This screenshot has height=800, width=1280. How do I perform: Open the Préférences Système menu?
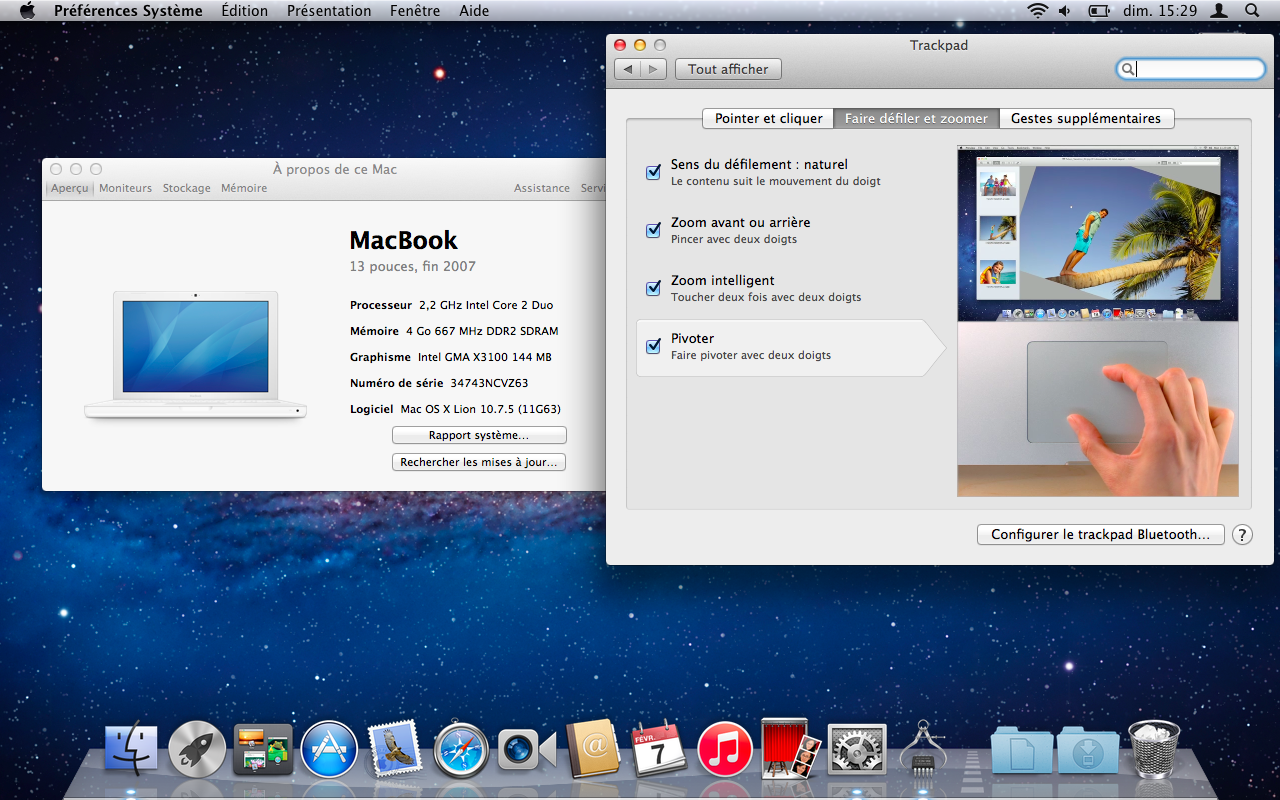click(128, 11)
